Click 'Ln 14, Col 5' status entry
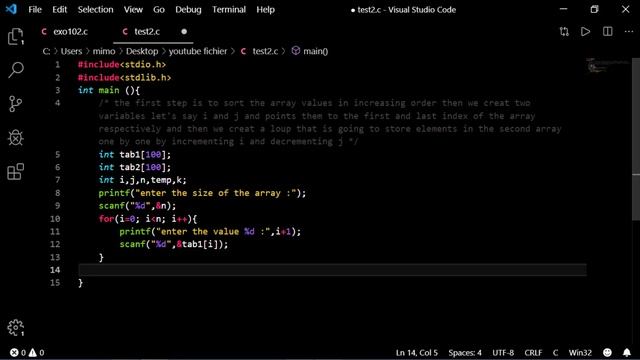Screen dimensions: 640x360 (x=417, y=352)
